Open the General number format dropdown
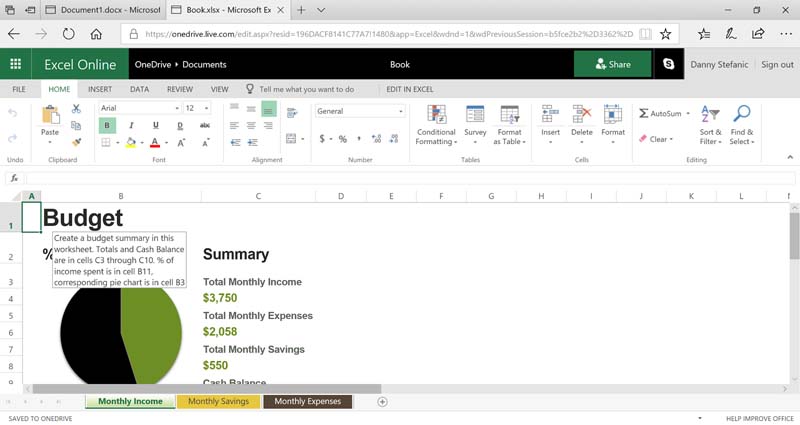The height and width of the screenshot is (425, 800). [360, 111]
